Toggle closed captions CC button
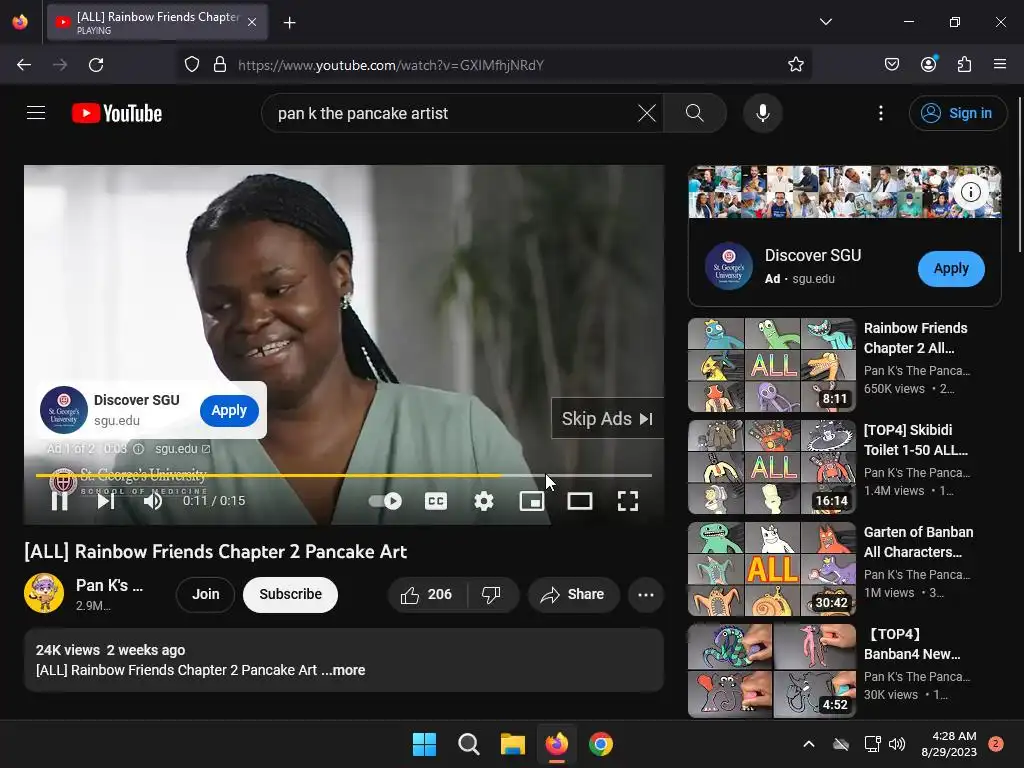Image resolution: width=1024 pixels, height=768 pixels. [x=436, y=501]
